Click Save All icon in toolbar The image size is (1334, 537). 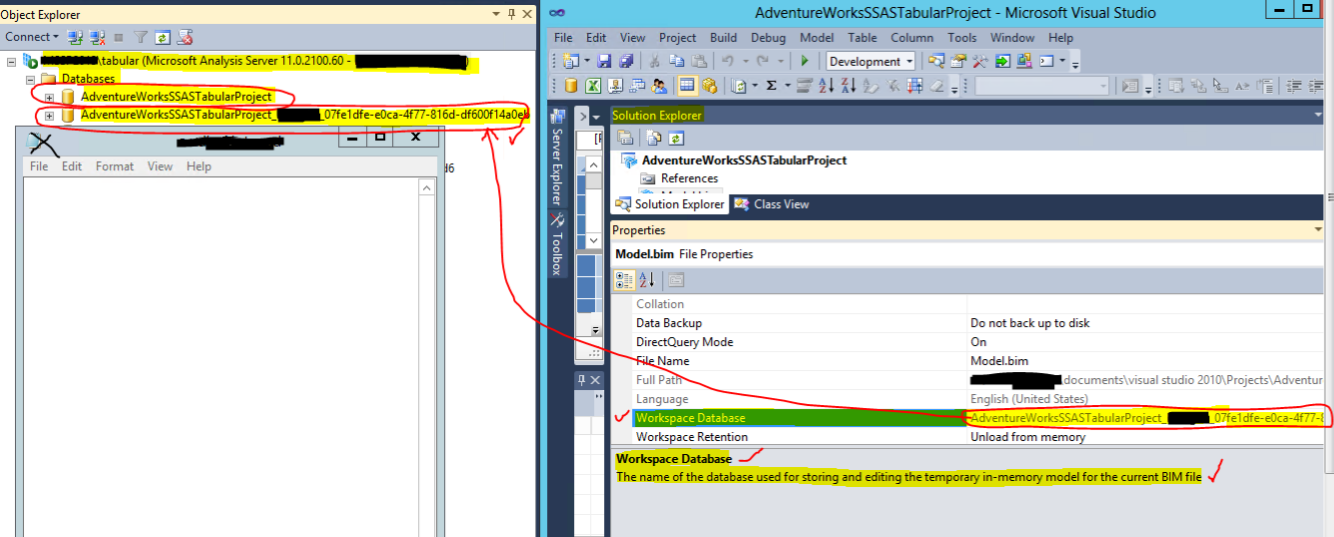point(626,61)
